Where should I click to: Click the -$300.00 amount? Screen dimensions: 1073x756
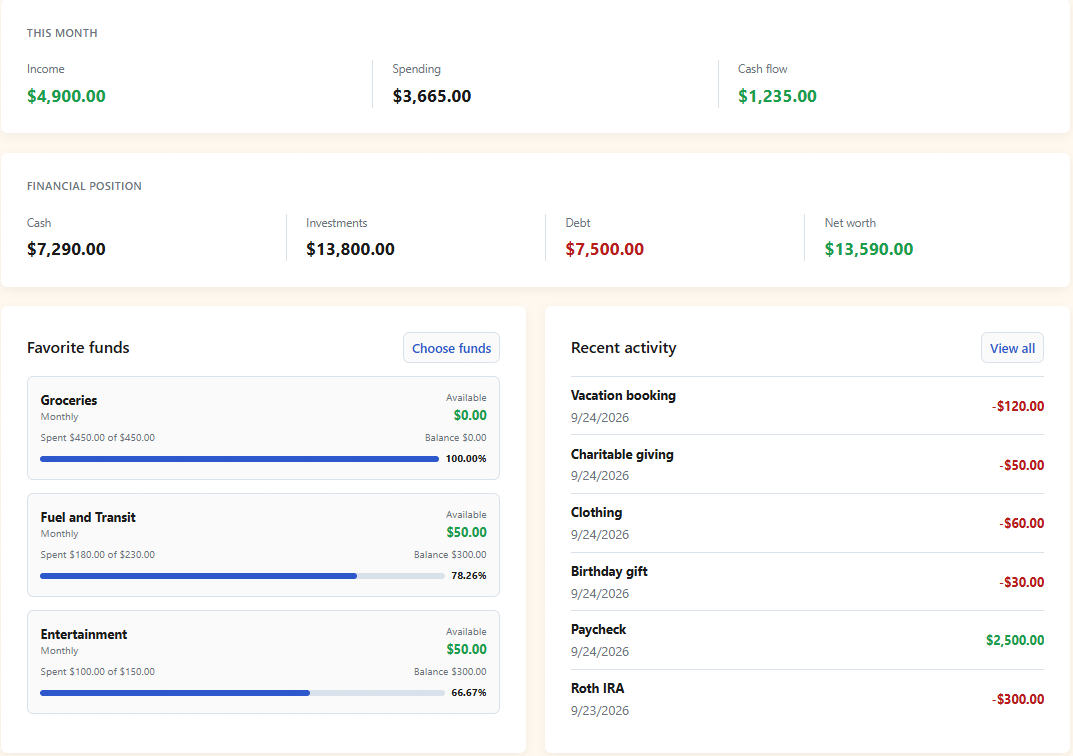(1018, 699)
